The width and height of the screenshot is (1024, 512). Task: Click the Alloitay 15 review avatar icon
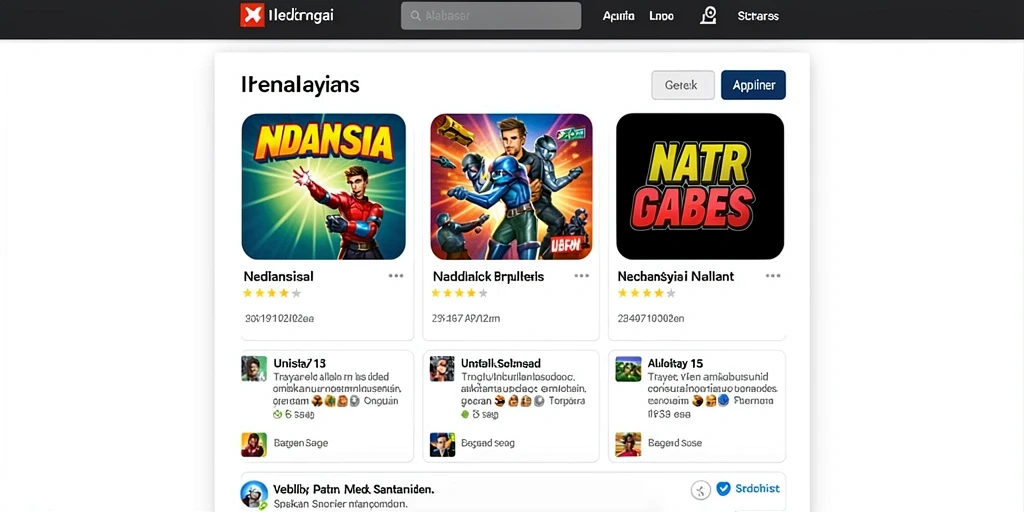628,368
